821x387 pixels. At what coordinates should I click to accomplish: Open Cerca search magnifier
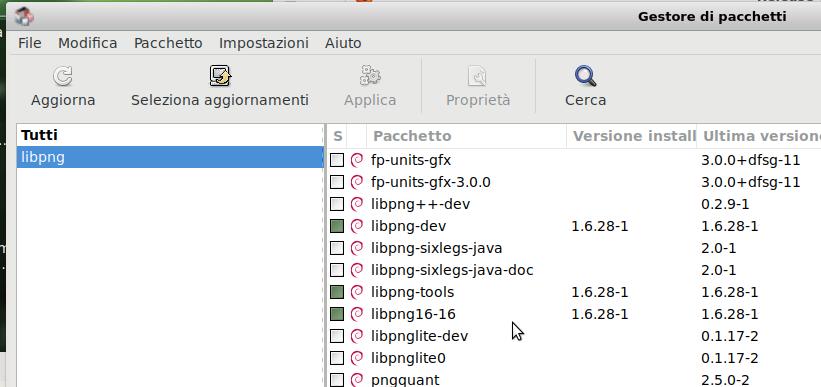pyautogui.click(x=585, y=76)
